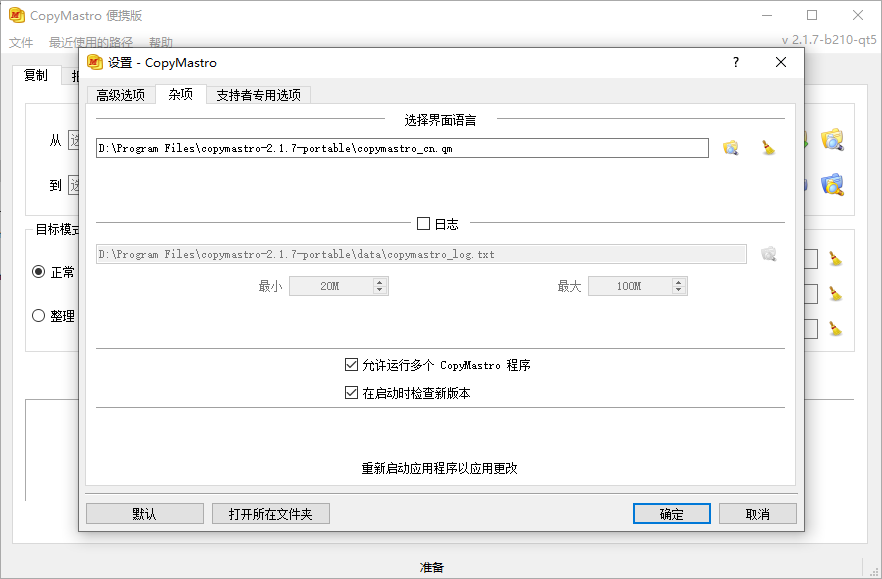Clear the language file path with the broom icon

click(x=768, y=148)
